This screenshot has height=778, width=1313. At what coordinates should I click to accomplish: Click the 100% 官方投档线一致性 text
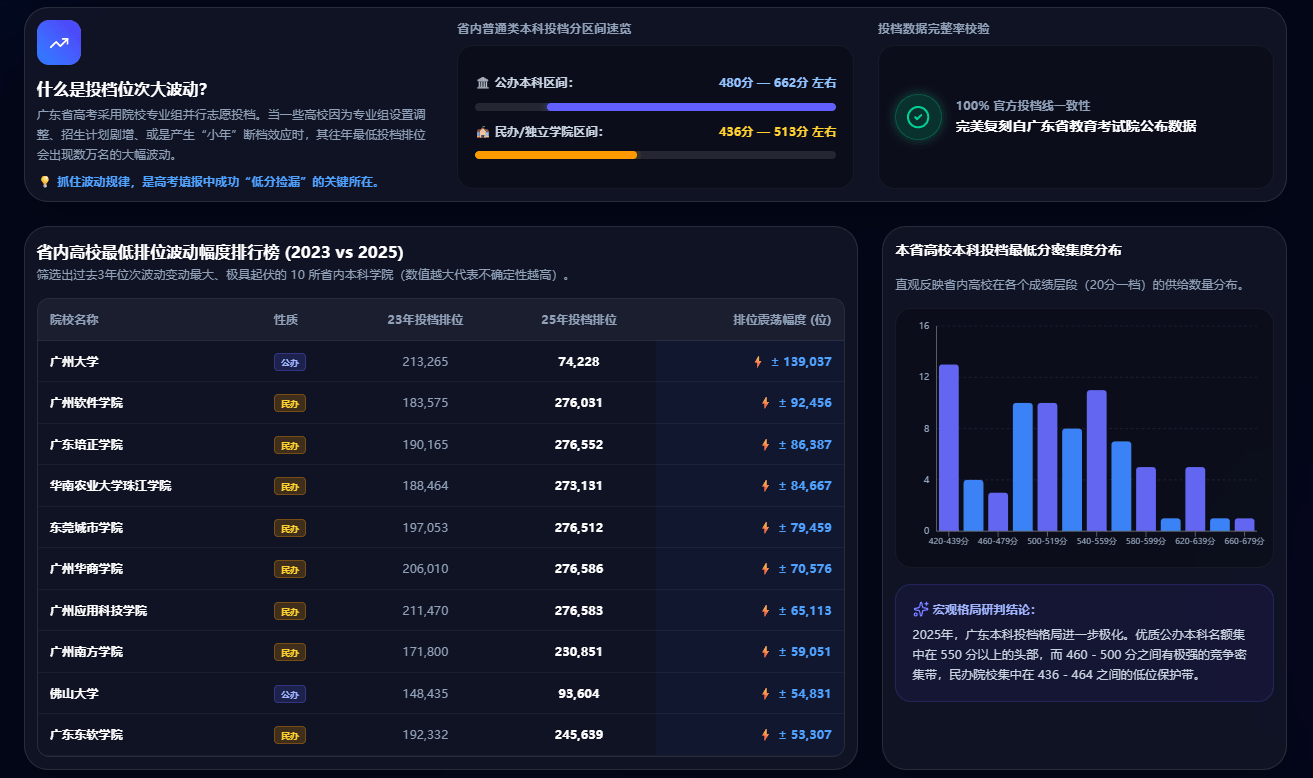pos(1023,106)
